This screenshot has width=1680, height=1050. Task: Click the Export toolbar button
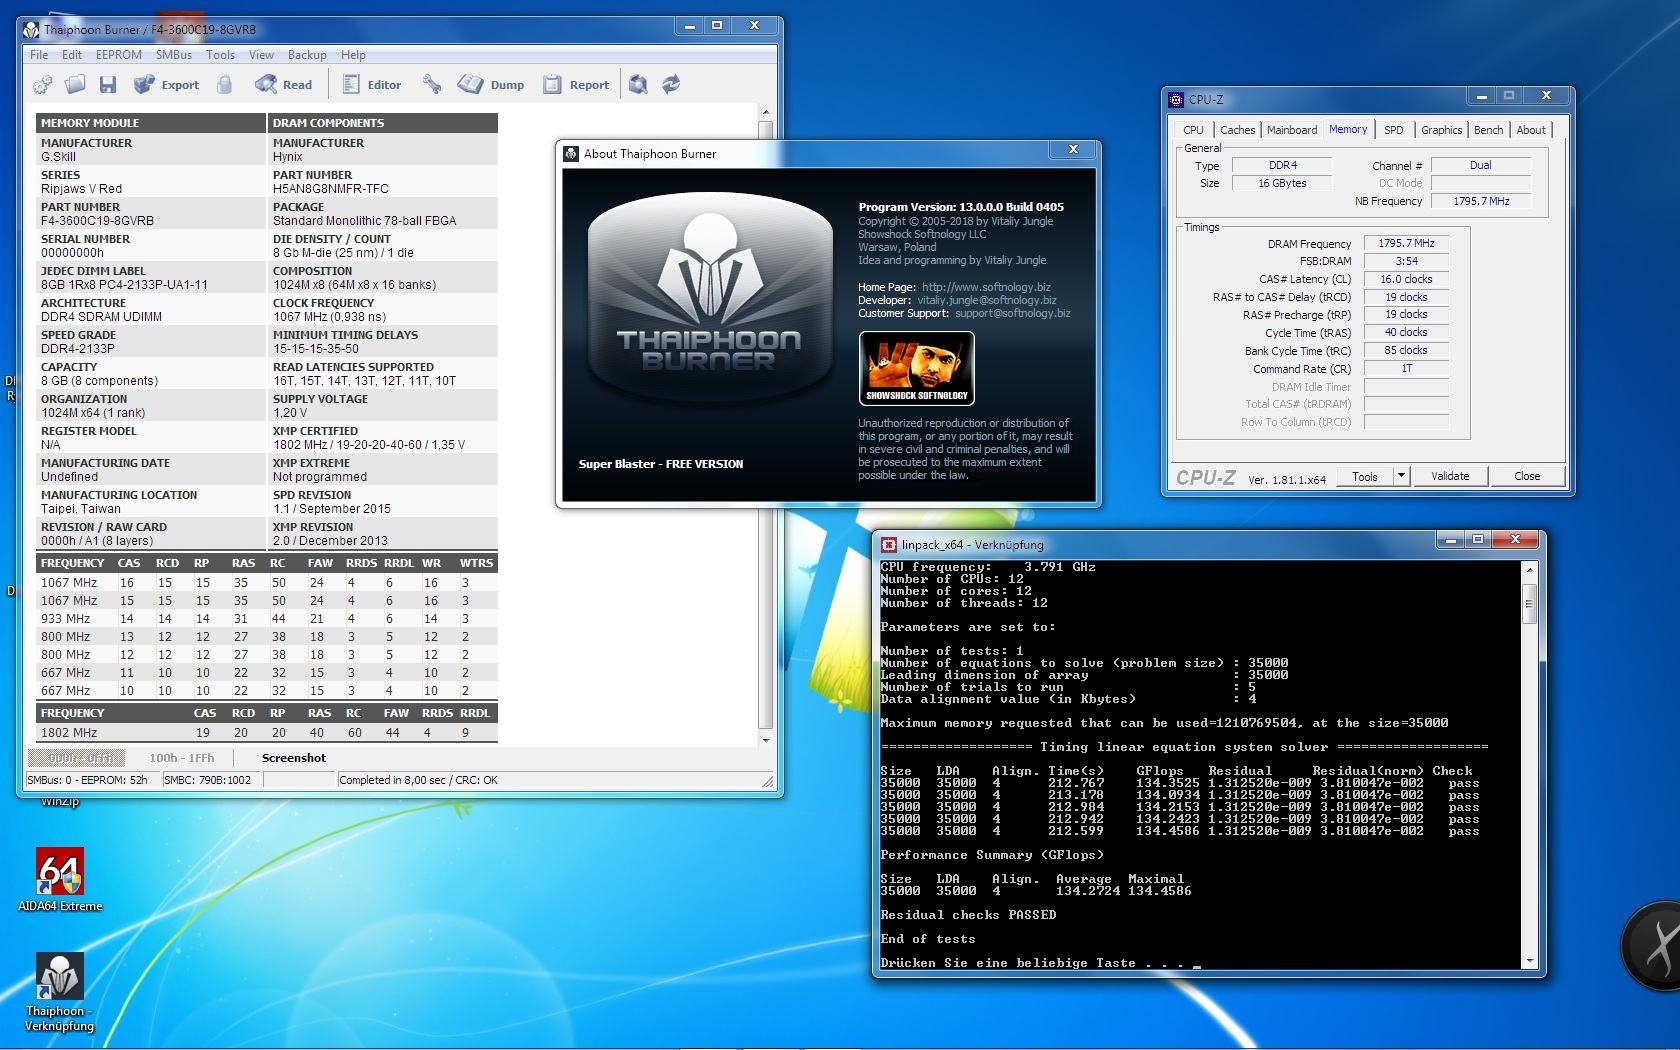pos(167,85)
